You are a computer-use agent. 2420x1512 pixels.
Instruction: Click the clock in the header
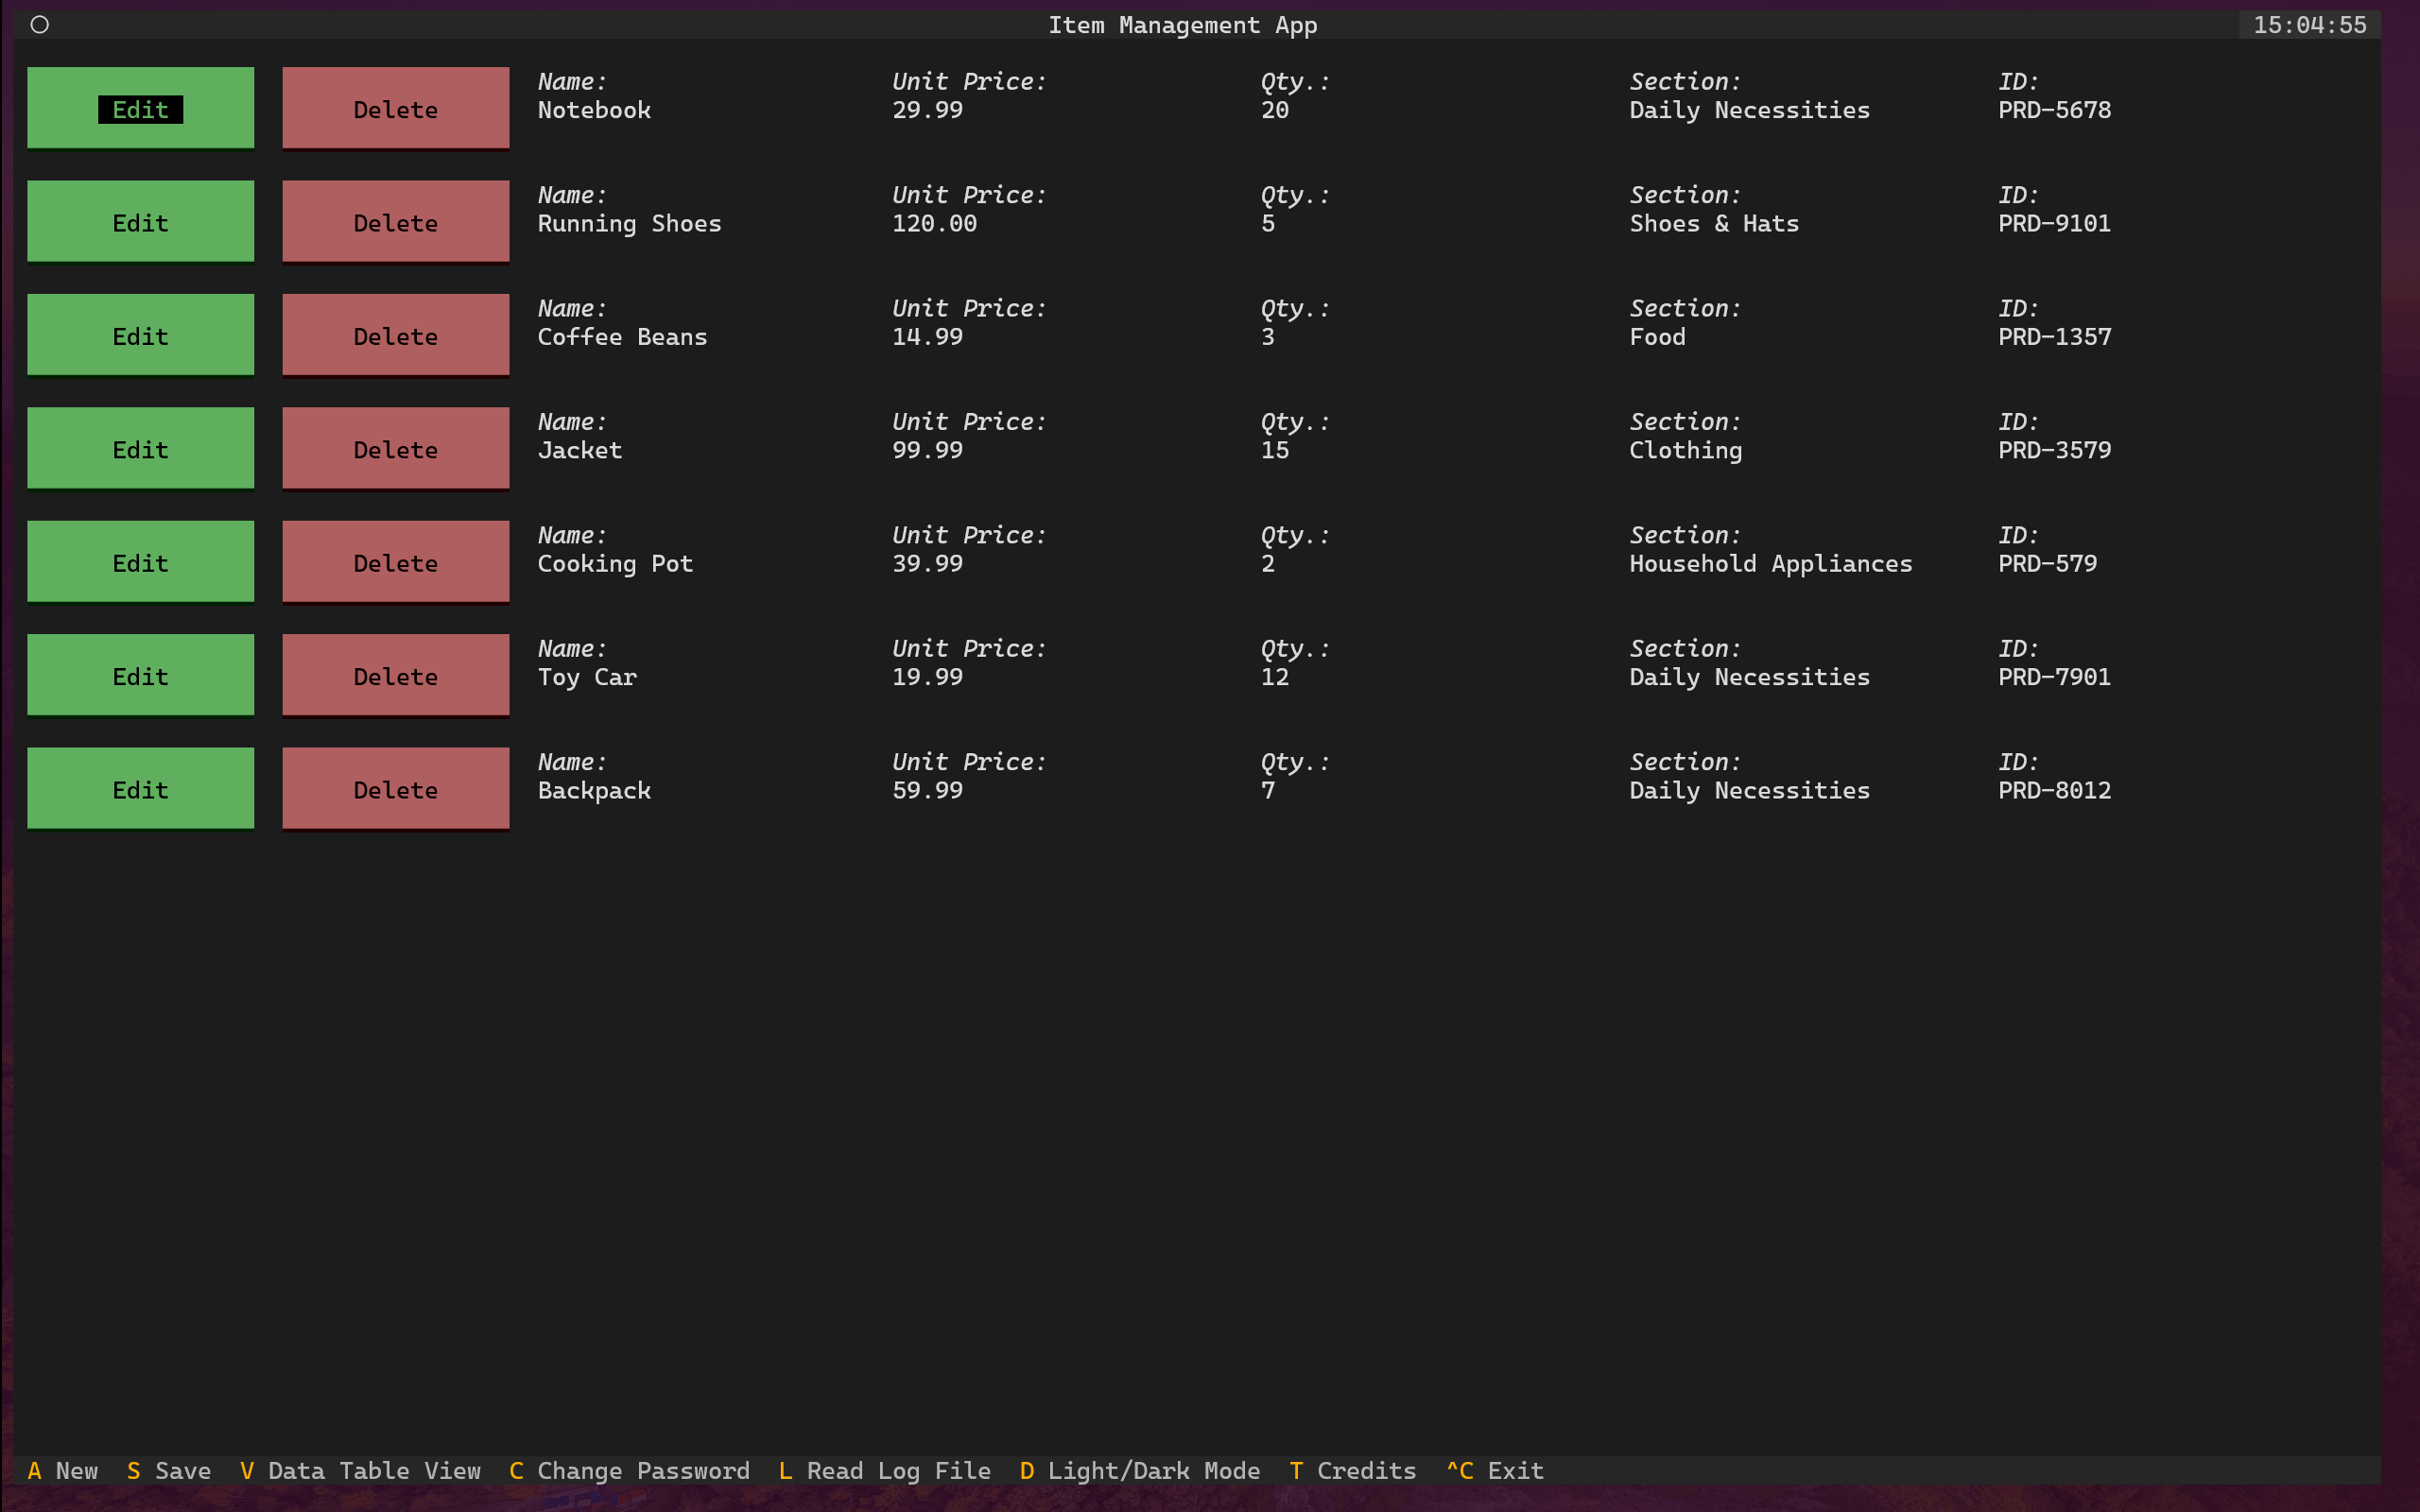point(2309,25)
